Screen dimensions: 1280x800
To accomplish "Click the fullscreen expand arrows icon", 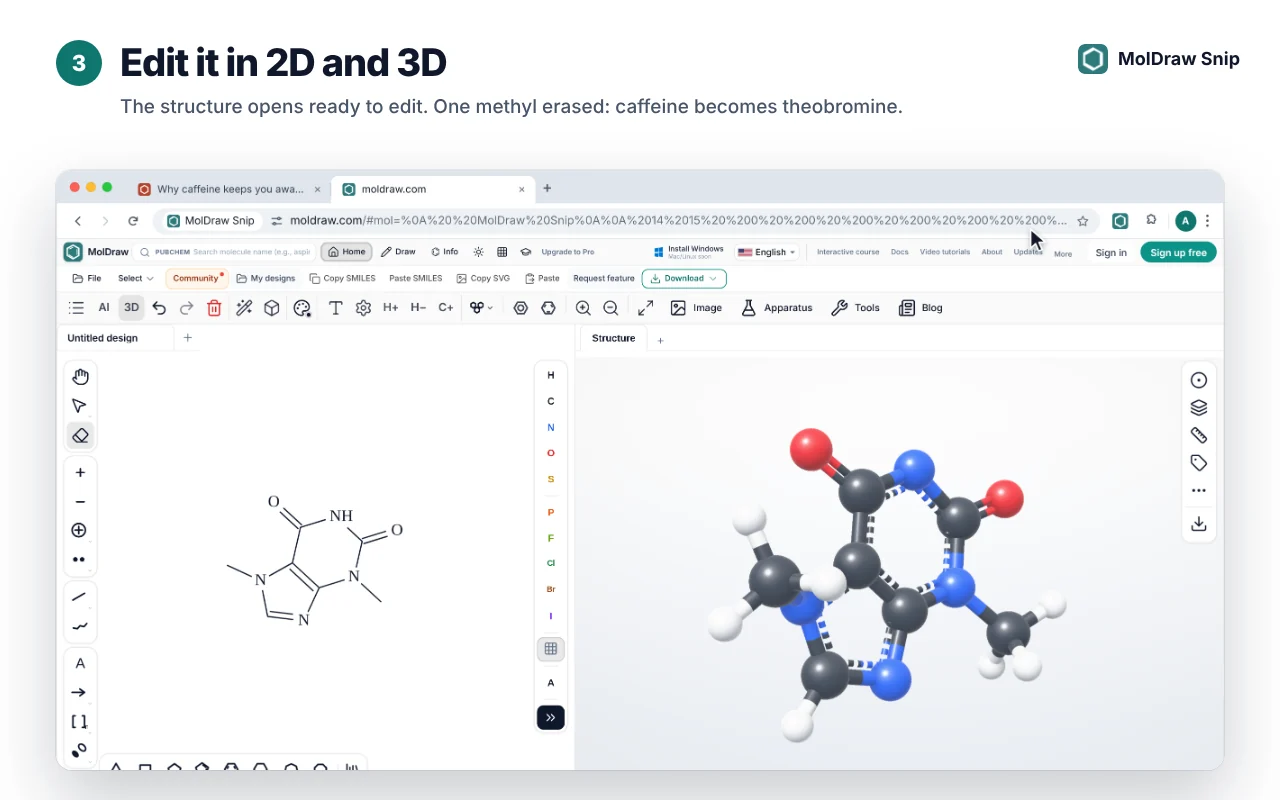I will (x=646, y=308).
